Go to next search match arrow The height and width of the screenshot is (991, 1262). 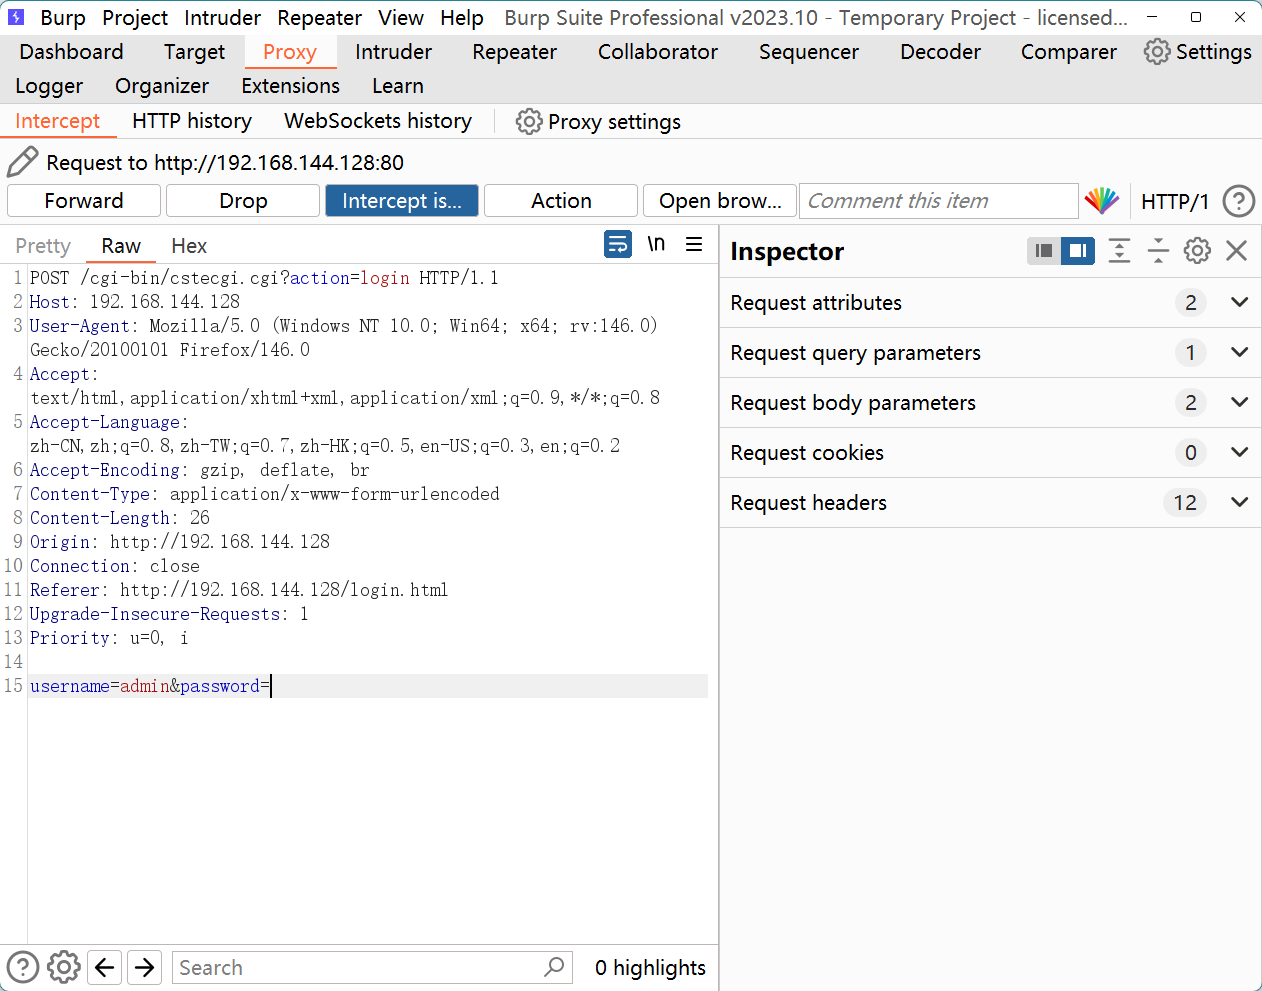coord(145,967)
